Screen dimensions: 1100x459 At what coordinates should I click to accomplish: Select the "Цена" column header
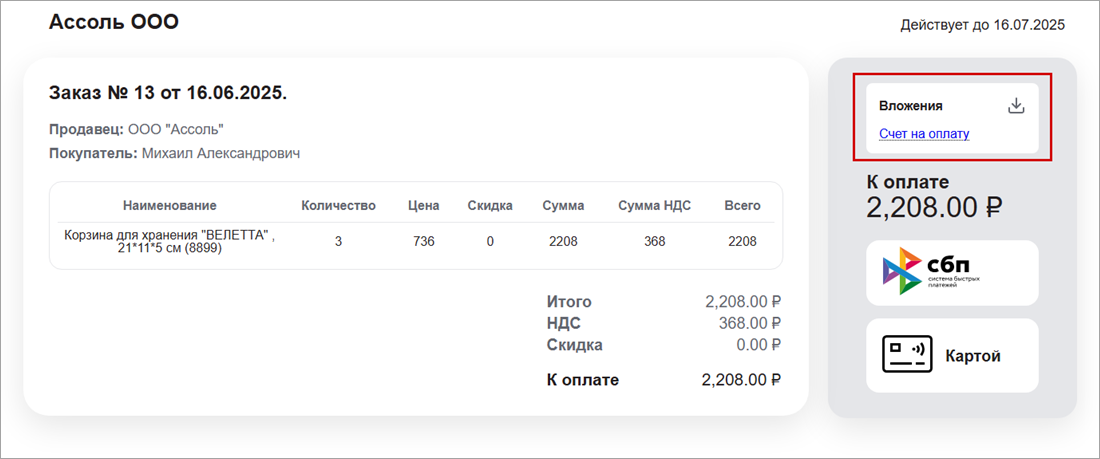(423, 205)
